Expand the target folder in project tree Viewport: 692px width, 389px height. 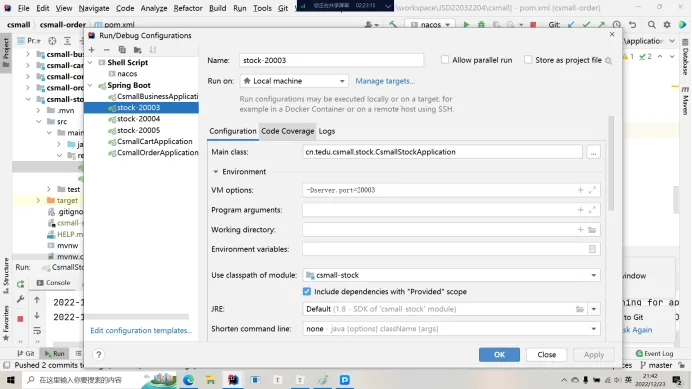(x=38, y=200)
